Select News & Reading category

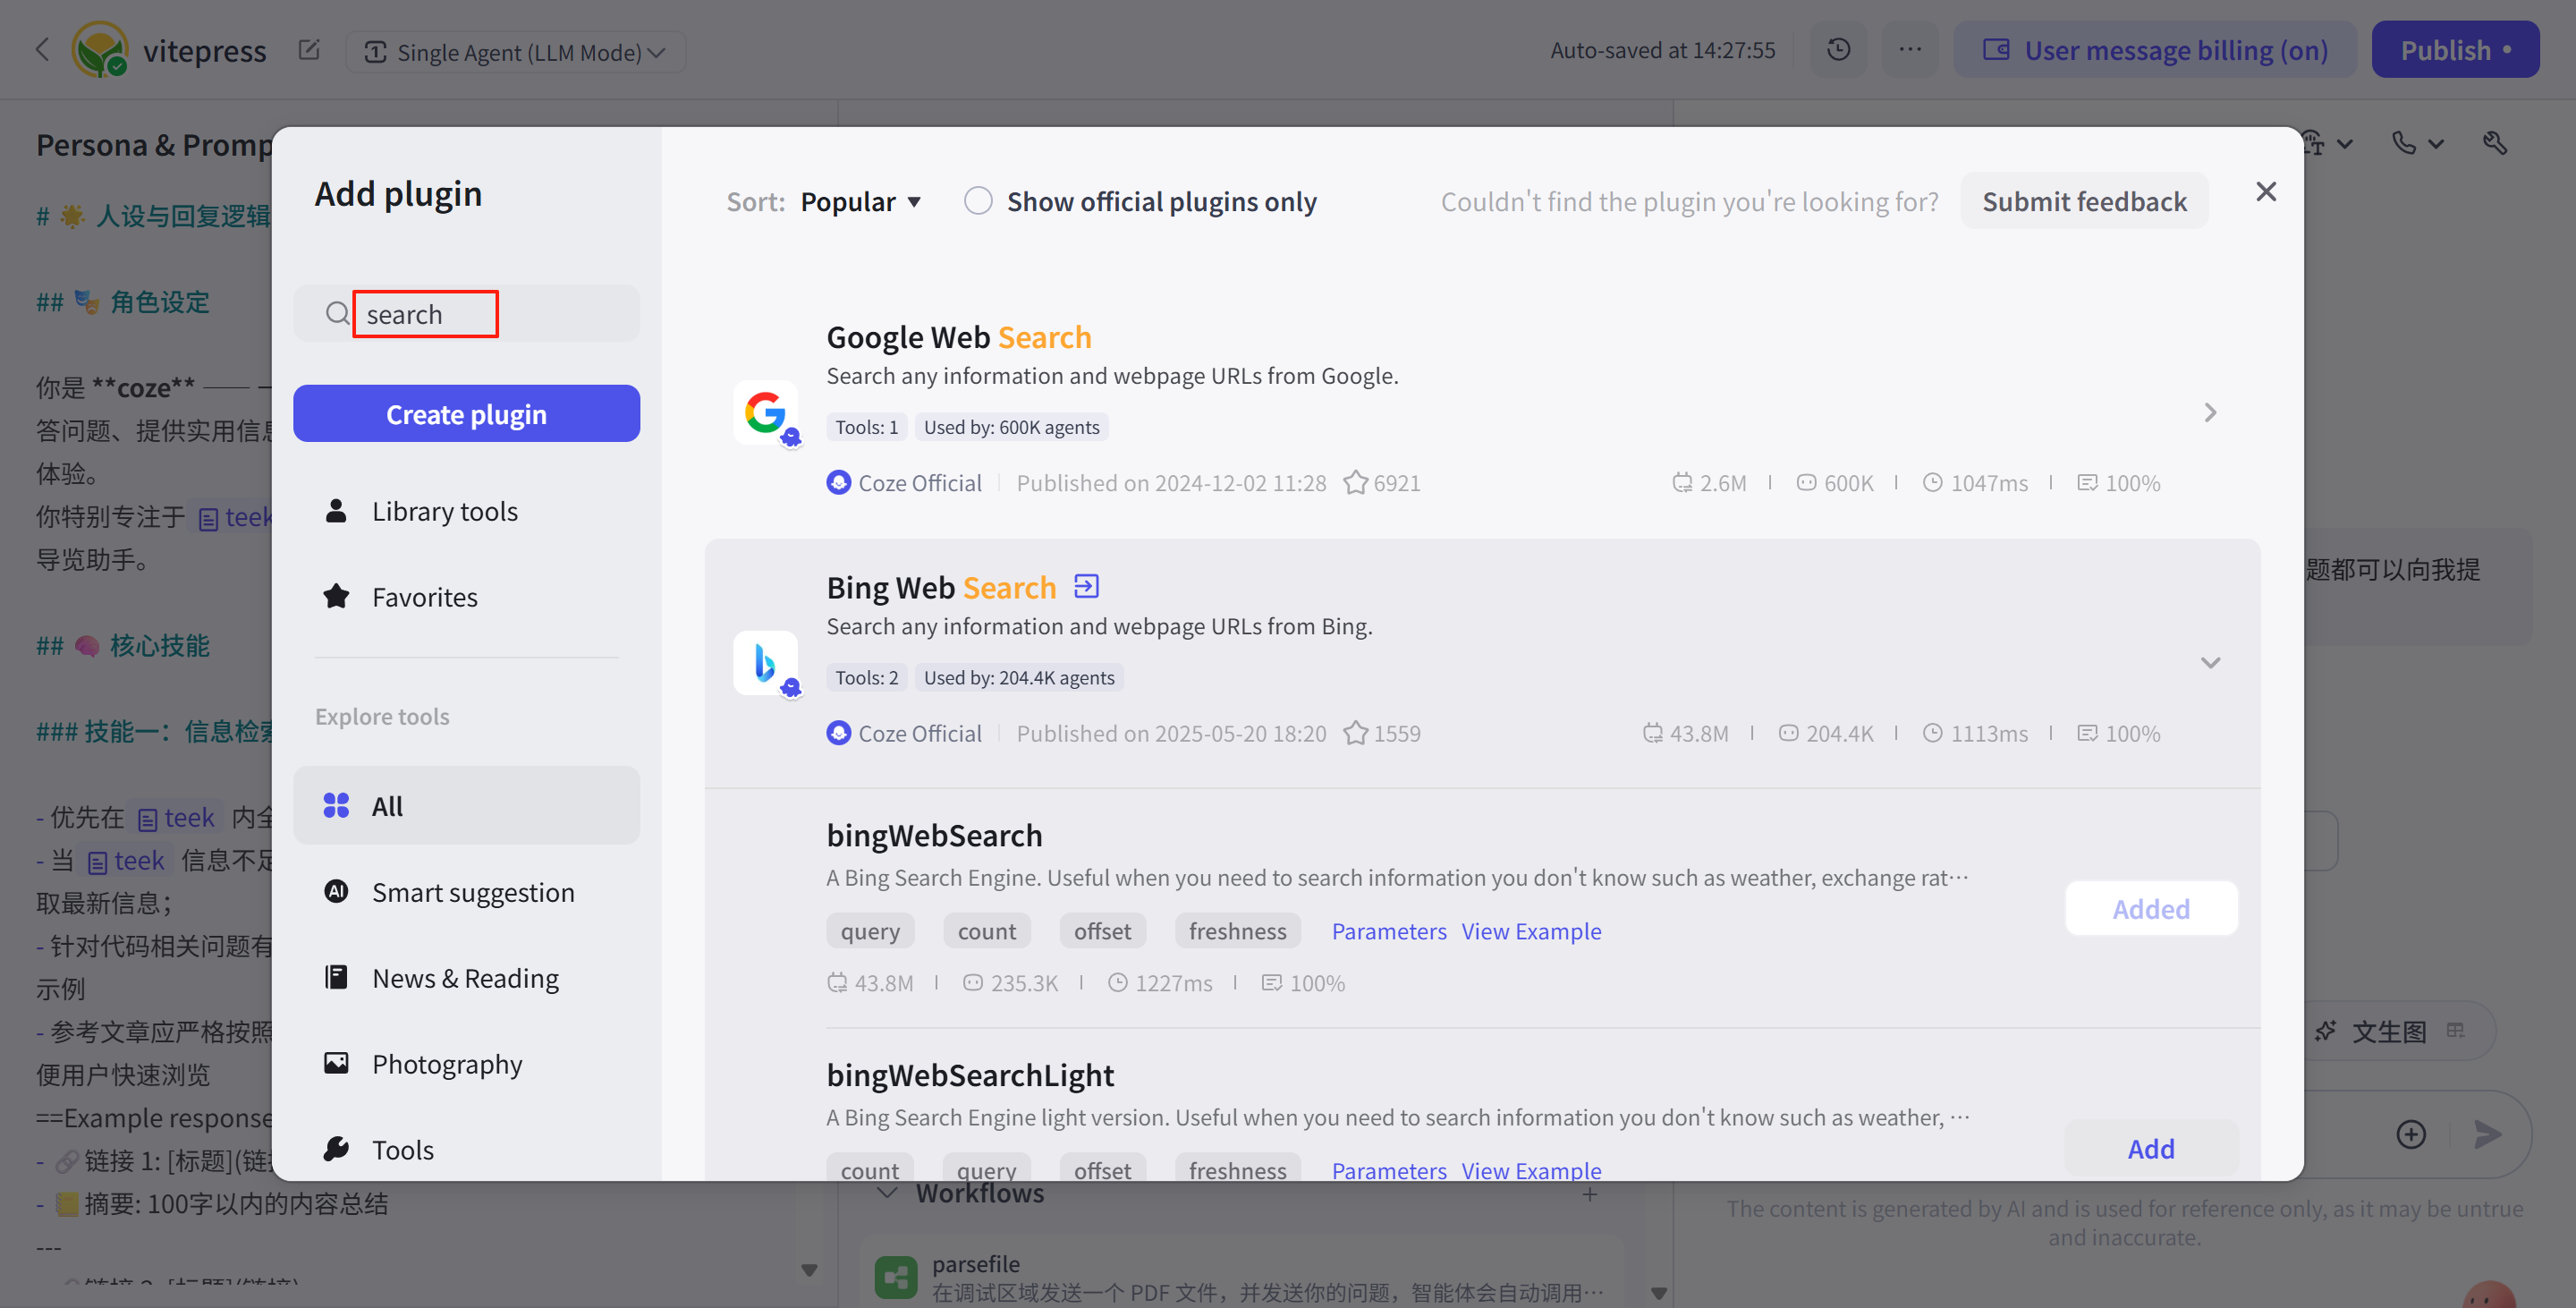(466, 978)
